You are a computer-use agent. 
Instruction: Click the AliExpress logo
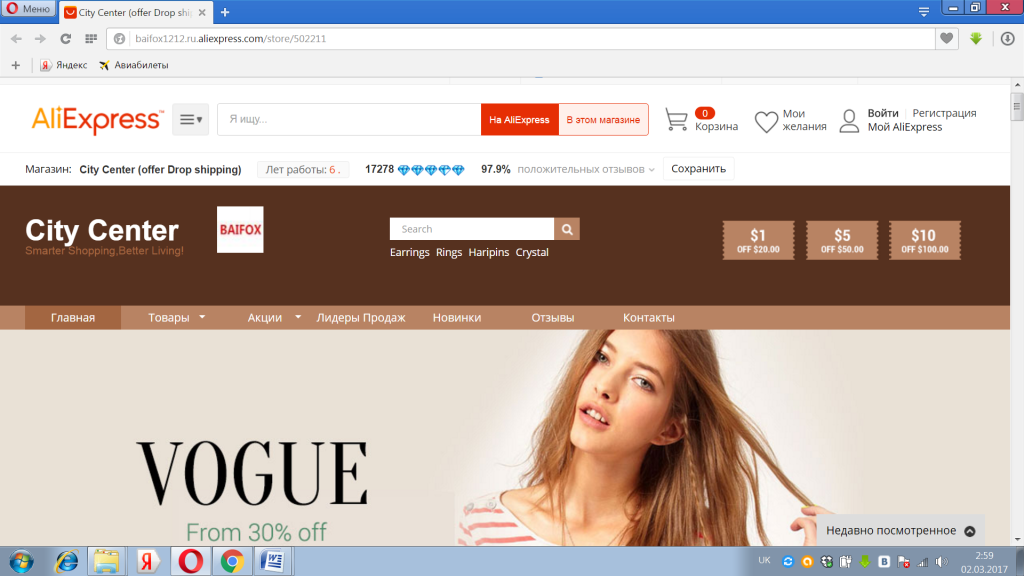coord(97,120)
